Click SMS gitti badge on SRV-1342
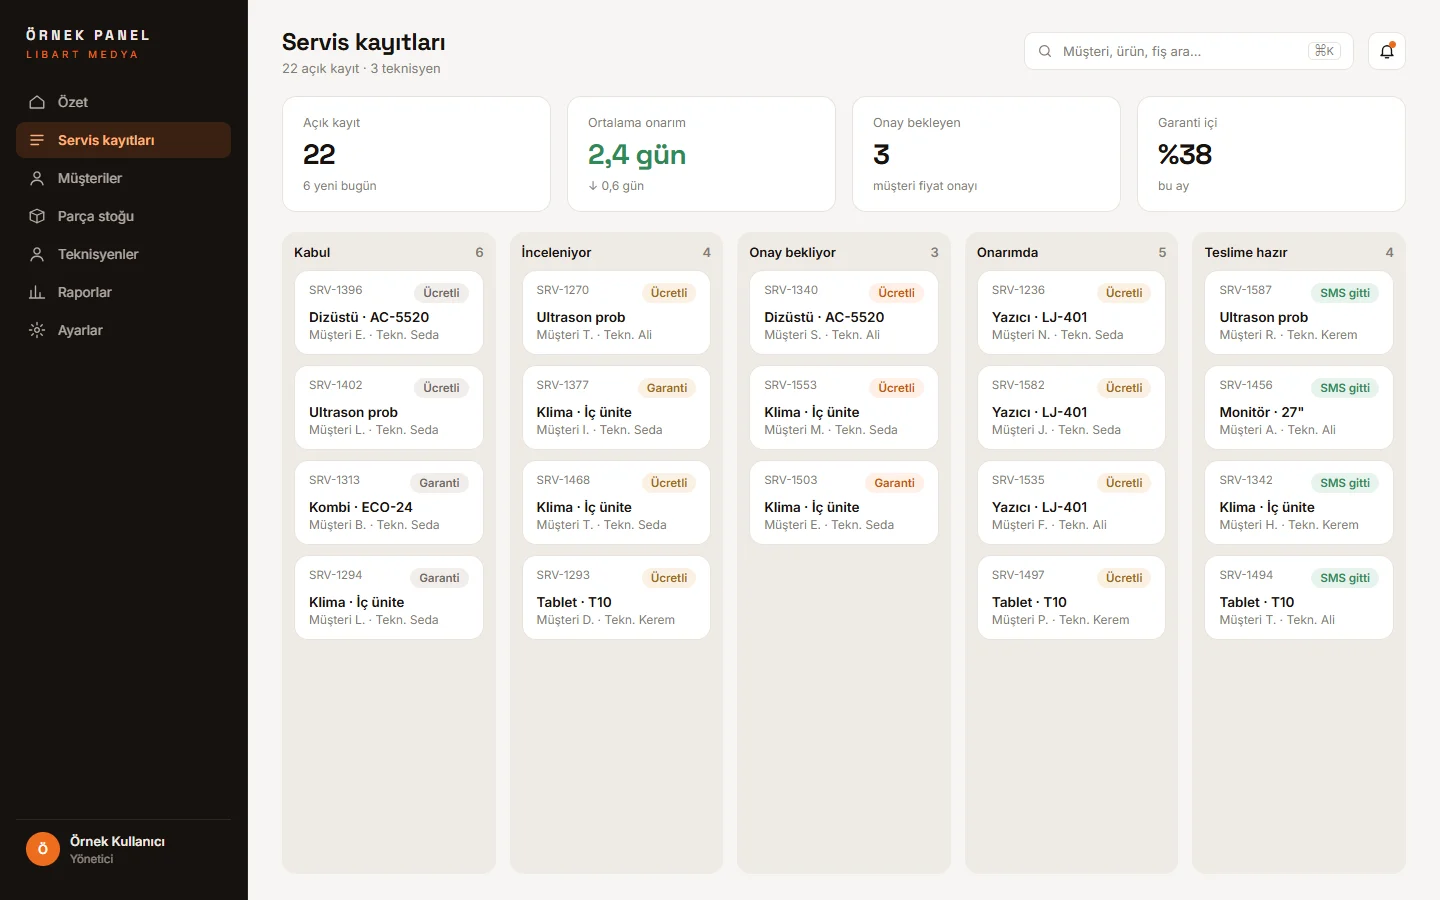 point(1345,483)
